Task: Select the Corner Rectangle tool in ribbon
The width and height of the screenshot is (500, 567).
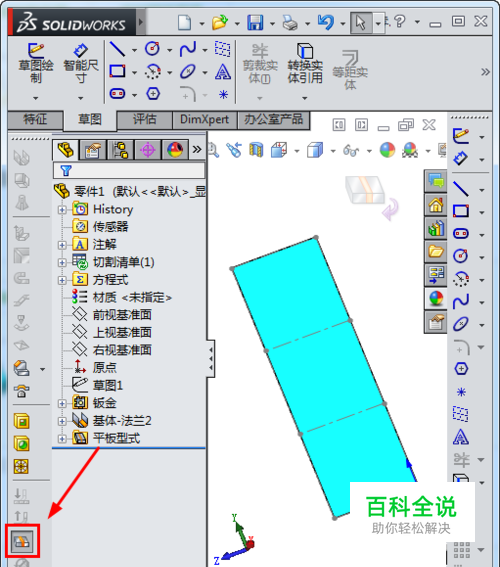Action: point(117,71)
